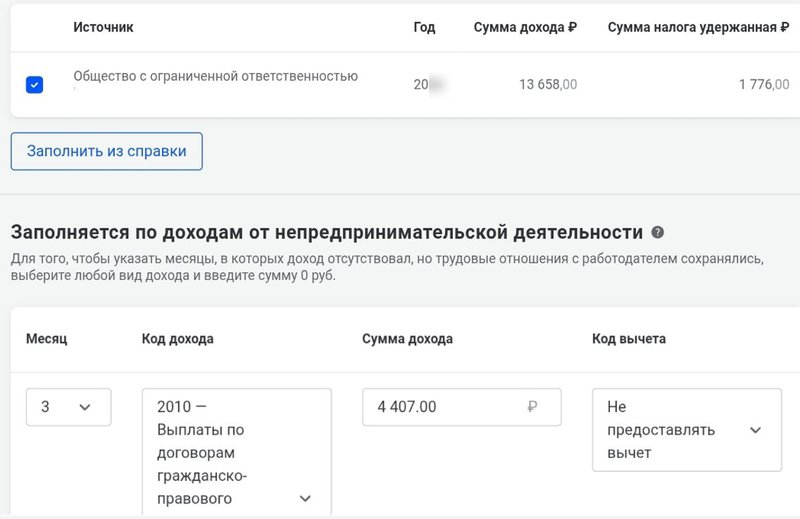Uncheck the Общество с ограниченной ответственностью source checkbox

[34, 84]
